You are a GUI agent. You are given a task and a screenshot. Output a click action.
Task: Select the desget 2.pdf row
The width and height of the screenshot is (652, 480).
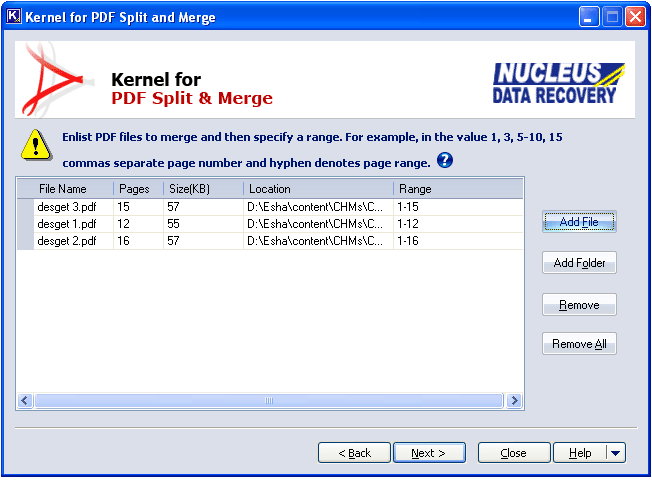point(270,241)
